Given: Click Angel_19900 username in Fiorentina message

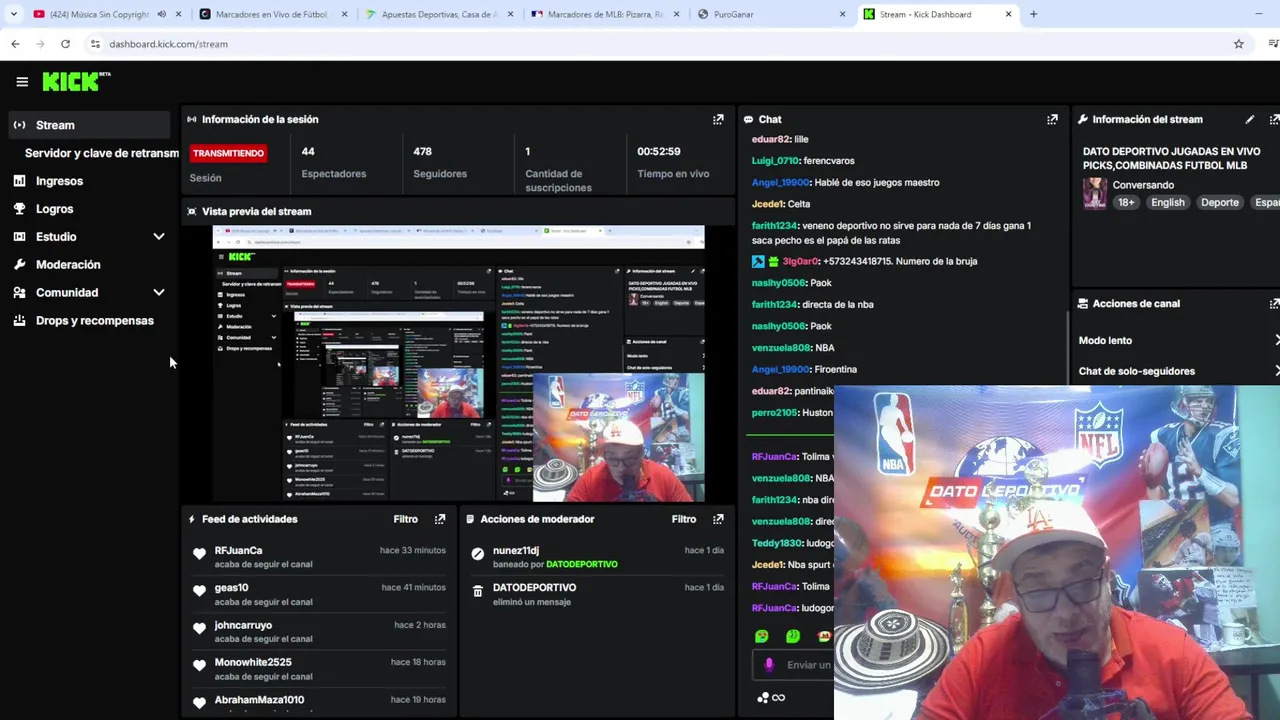Looking at the screenshot, I should (x=780, y=369).
